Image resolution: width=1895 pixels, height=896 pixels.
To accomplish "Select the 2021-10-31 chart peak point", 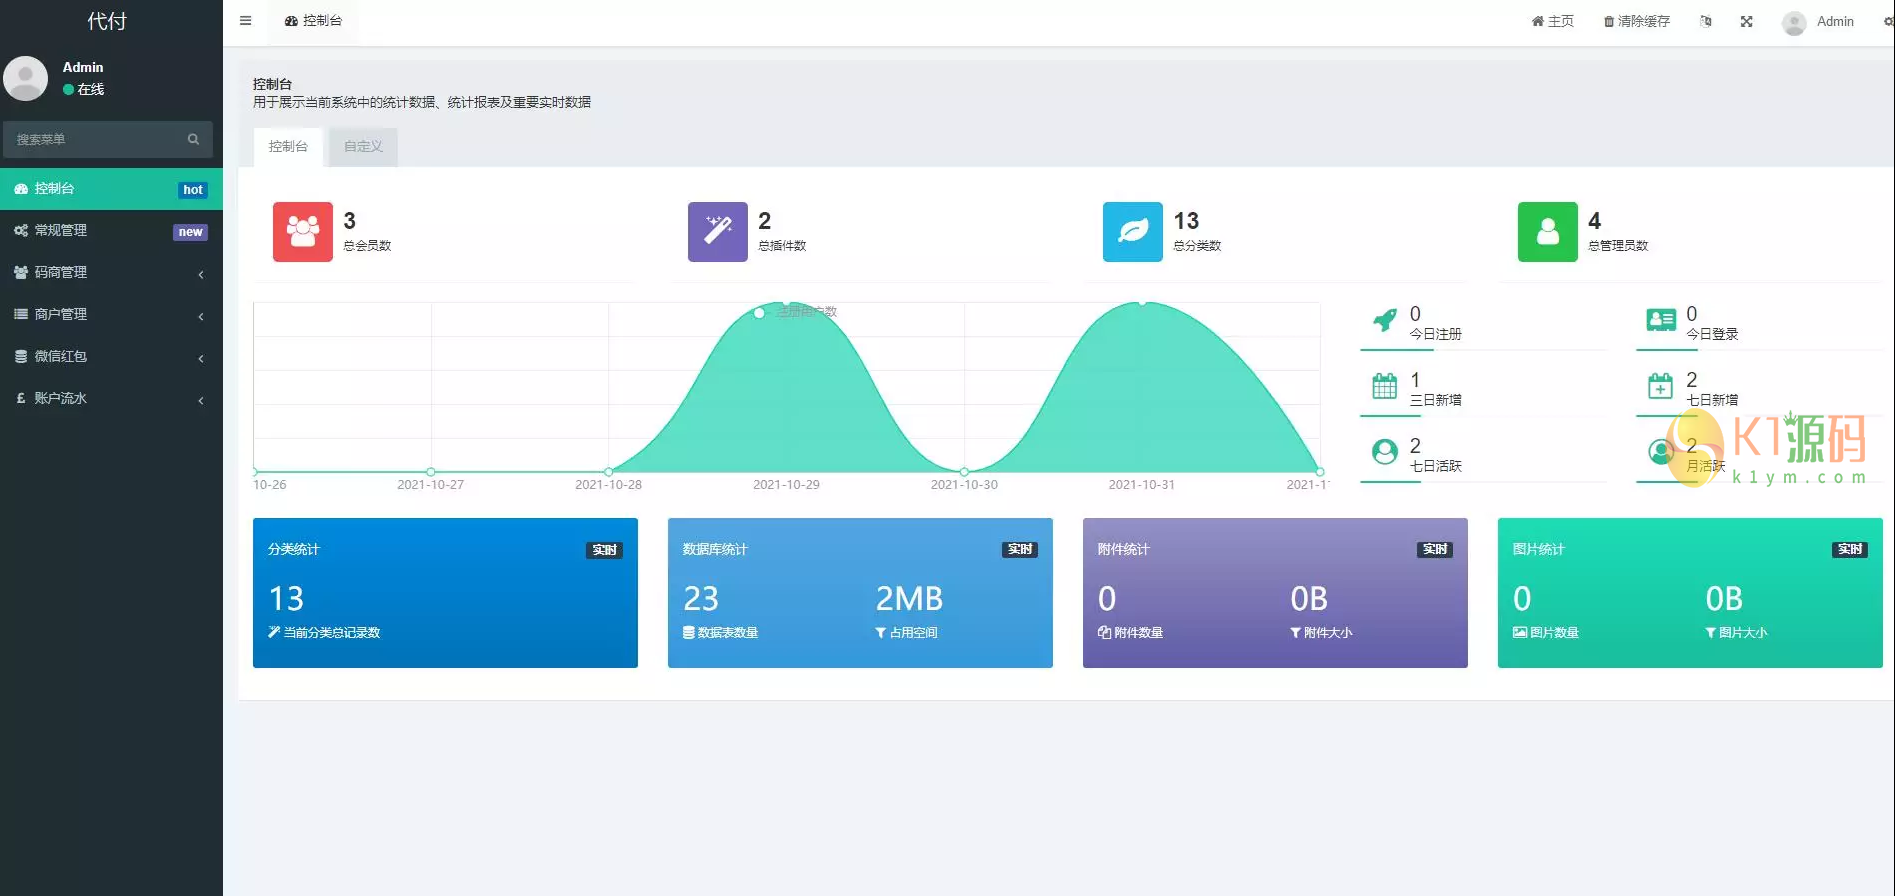I will [x=1142, y=302].
